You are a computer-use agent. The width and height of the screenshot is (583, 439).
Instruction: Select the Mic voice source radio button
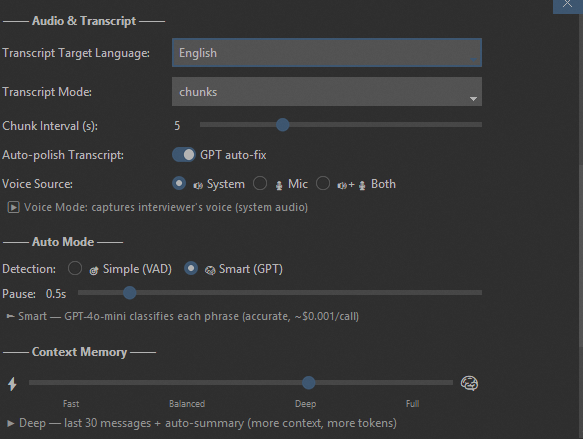[260, 184]
